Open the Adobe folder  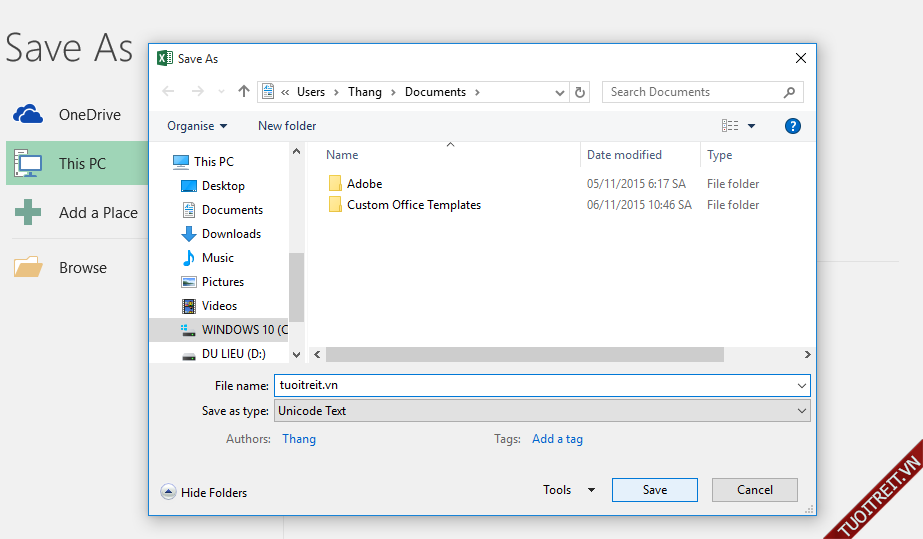[364, 184]
